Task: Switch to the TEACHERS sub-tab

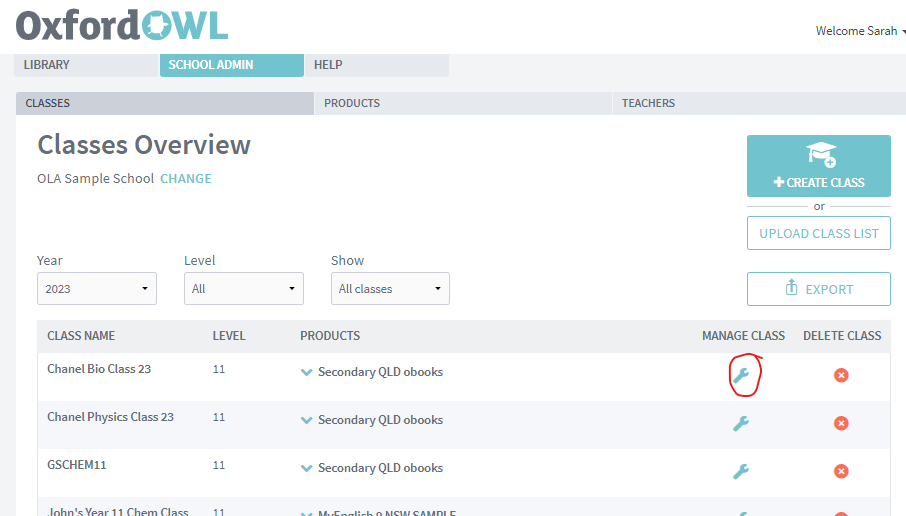Action: click(759, 103)
